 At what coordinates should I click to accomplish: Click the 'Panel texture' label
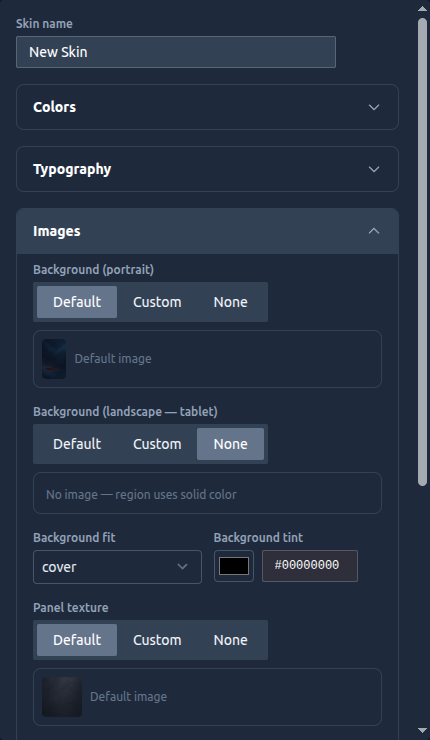click(71, 607)
